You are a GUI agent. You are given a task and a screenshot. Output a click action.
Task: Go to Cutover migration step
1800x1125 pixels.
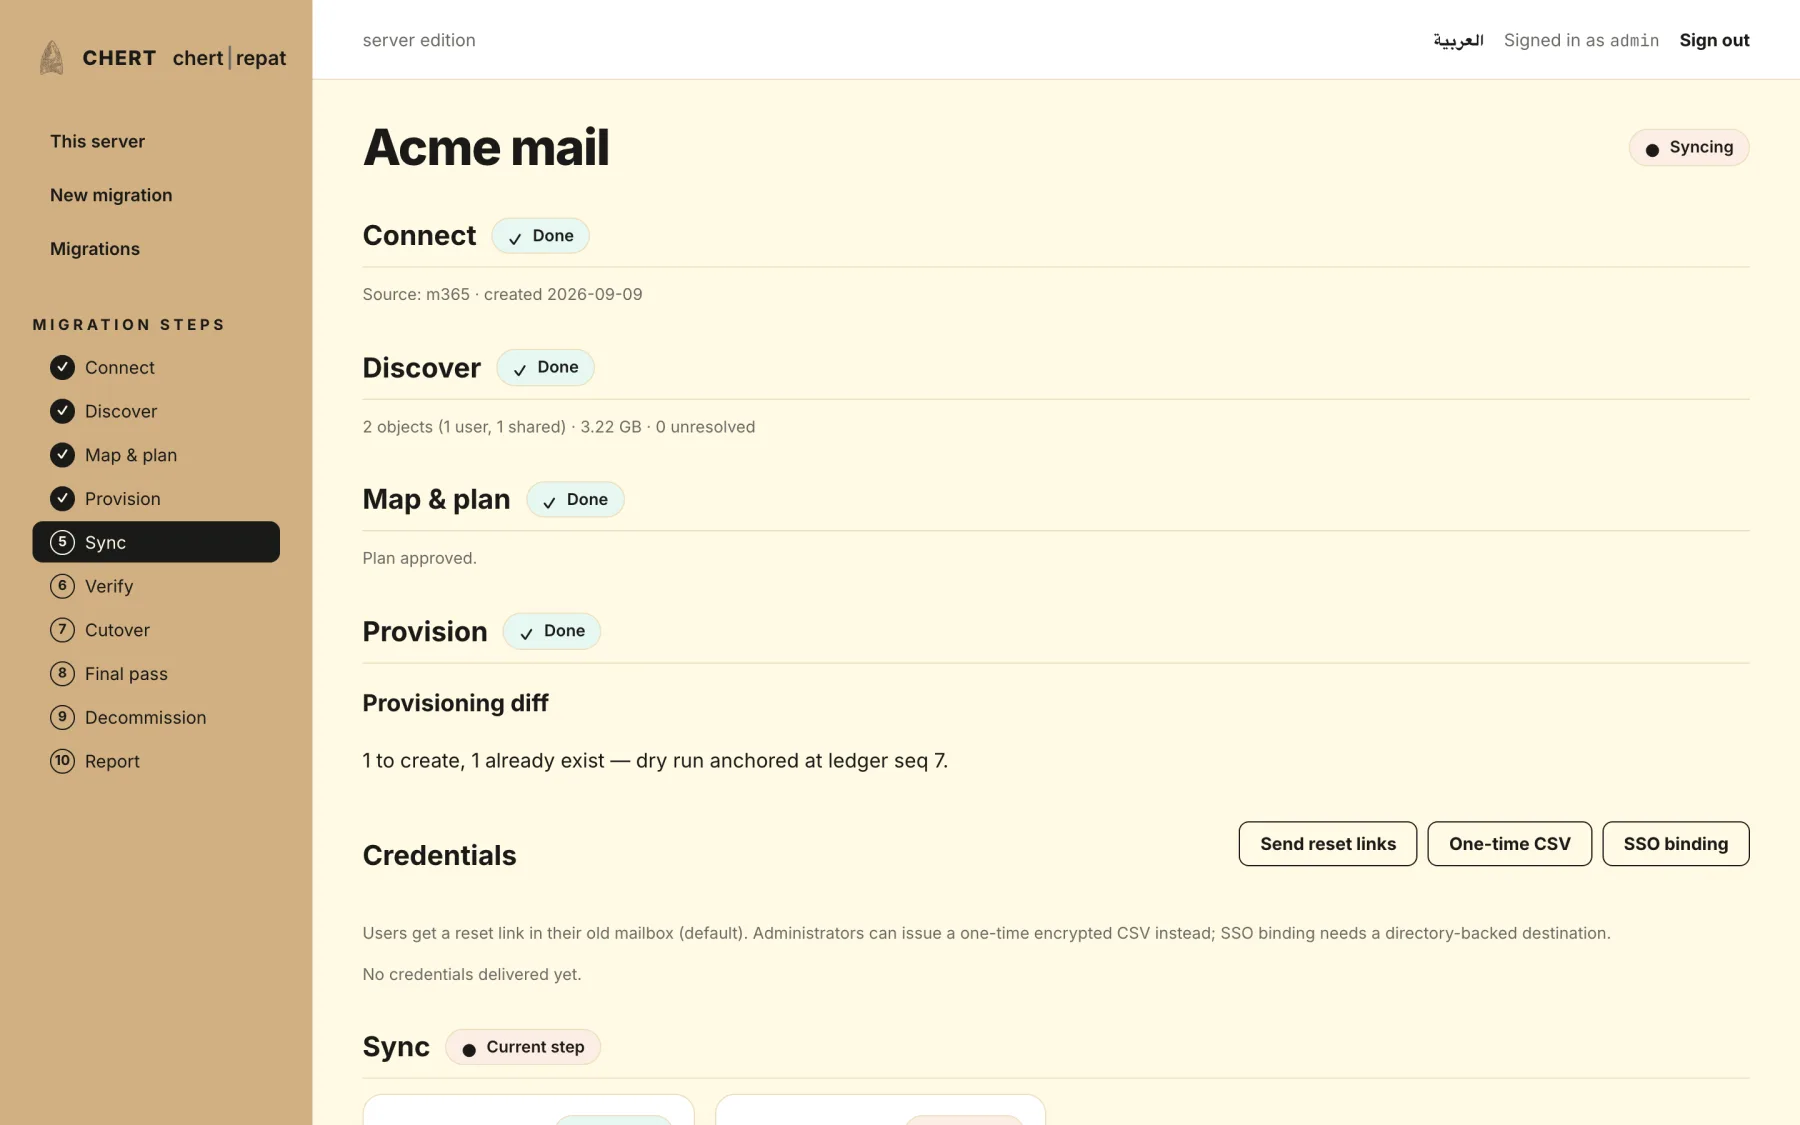[156, 630]
